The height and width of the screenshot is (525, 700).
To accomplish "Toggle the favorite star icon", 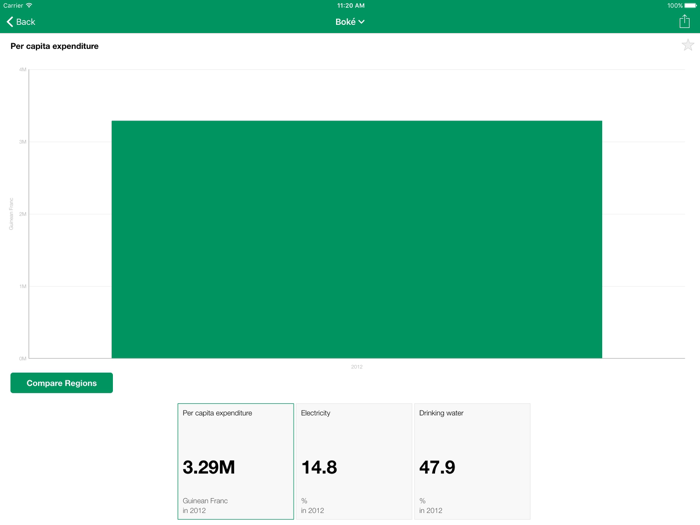I will click(x=688, y=45).
